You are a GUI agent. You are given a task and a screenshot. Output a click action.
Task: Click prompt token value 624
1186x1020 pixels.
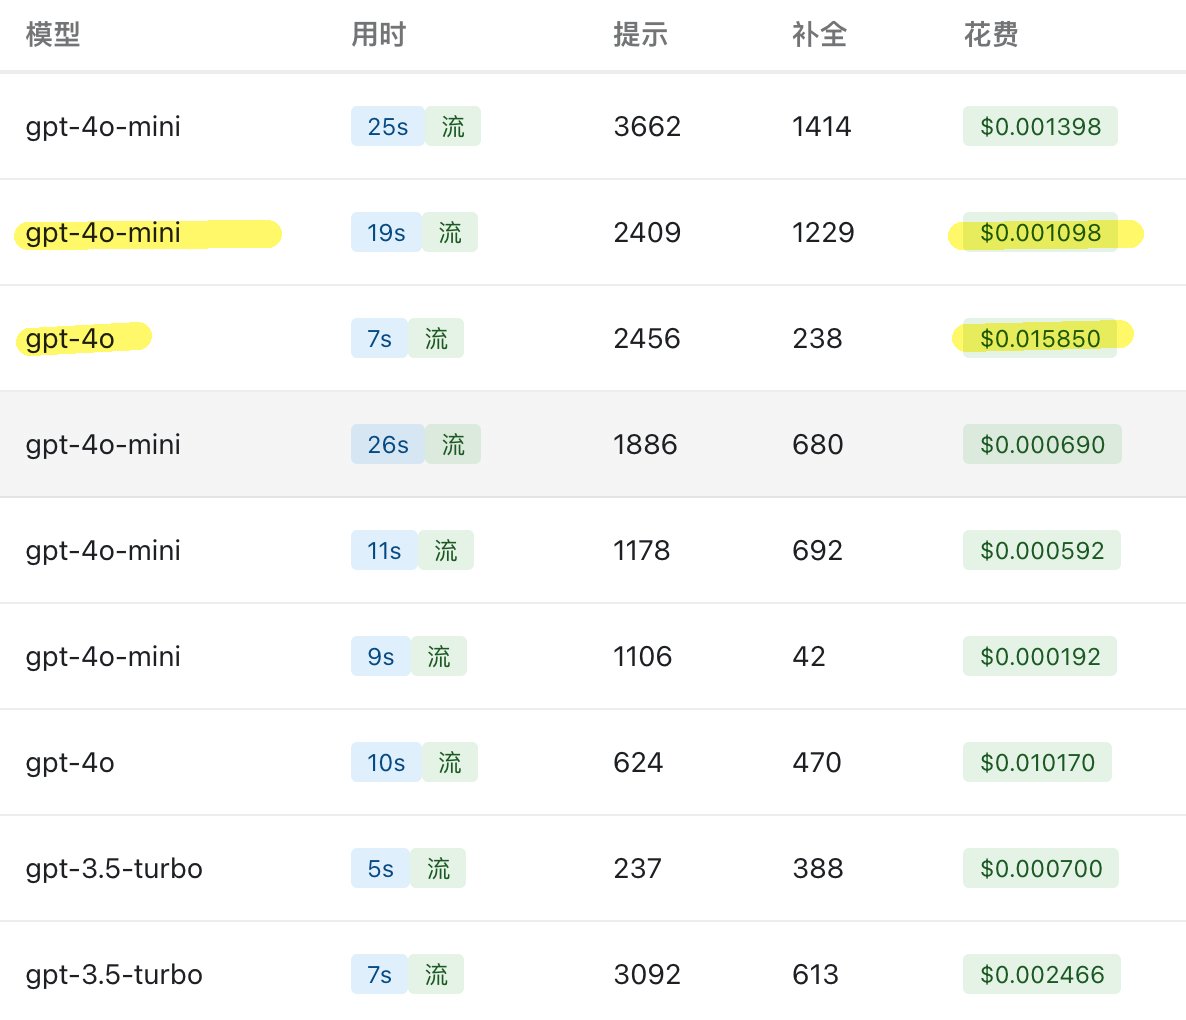pyautogui.click(x=638, y=761)
